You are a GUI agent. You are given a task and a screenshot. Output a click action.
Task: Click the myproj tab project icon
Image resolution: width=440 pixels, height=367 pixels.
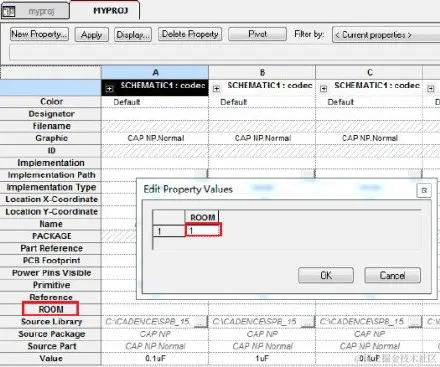(x=8, y=11)
